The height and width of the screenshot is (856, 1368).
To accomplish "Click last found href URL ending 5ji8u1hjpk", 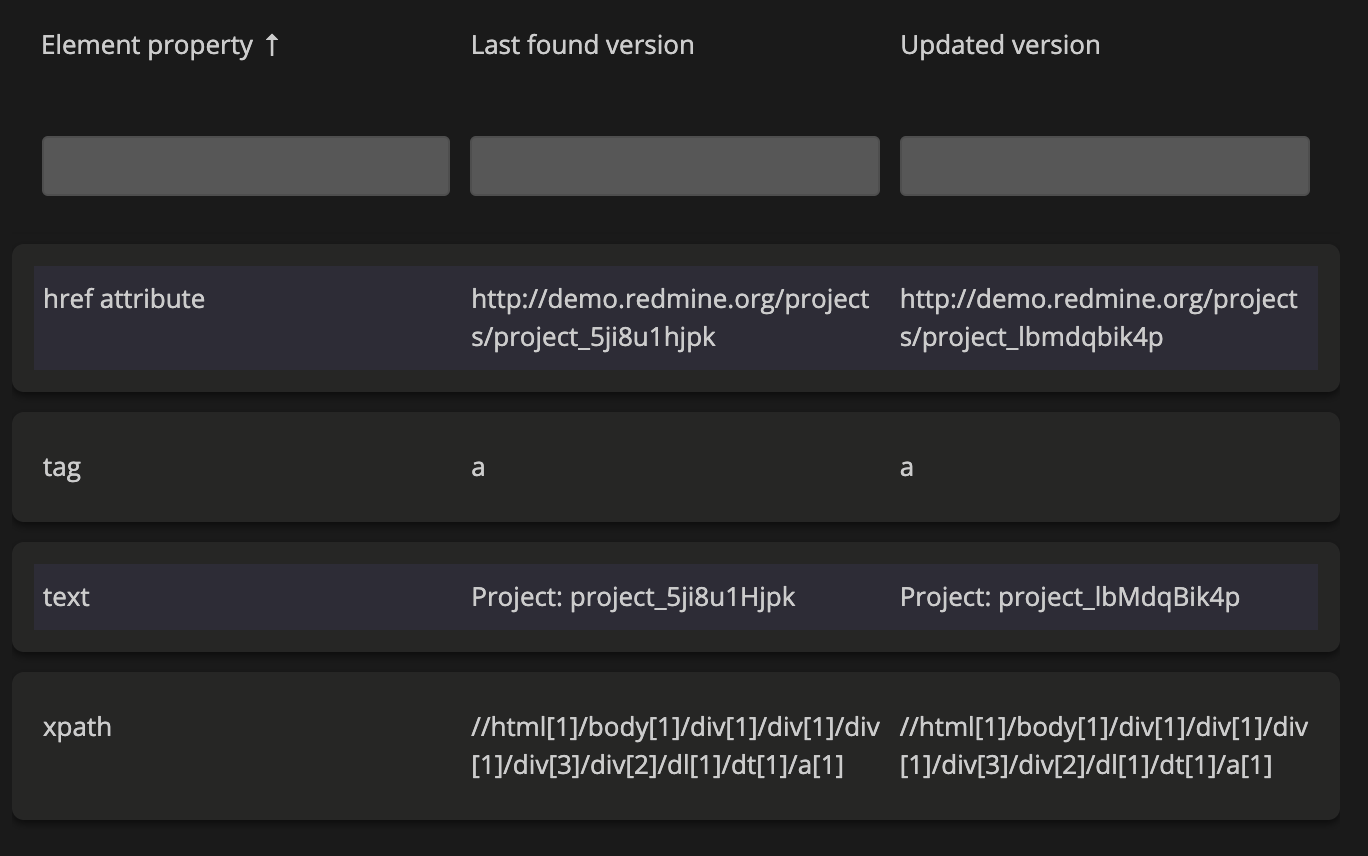I will [670, 318].
